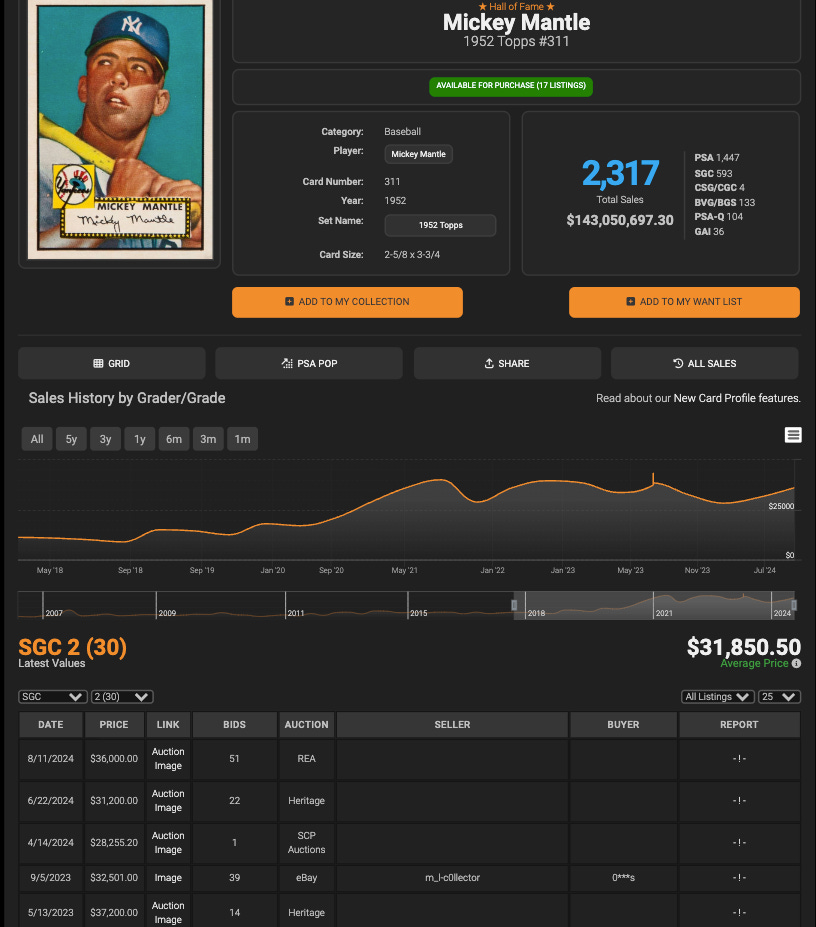Open the 2 (30) grade dropdown
This screenshot has height=927, width=816.
(122, 697)
